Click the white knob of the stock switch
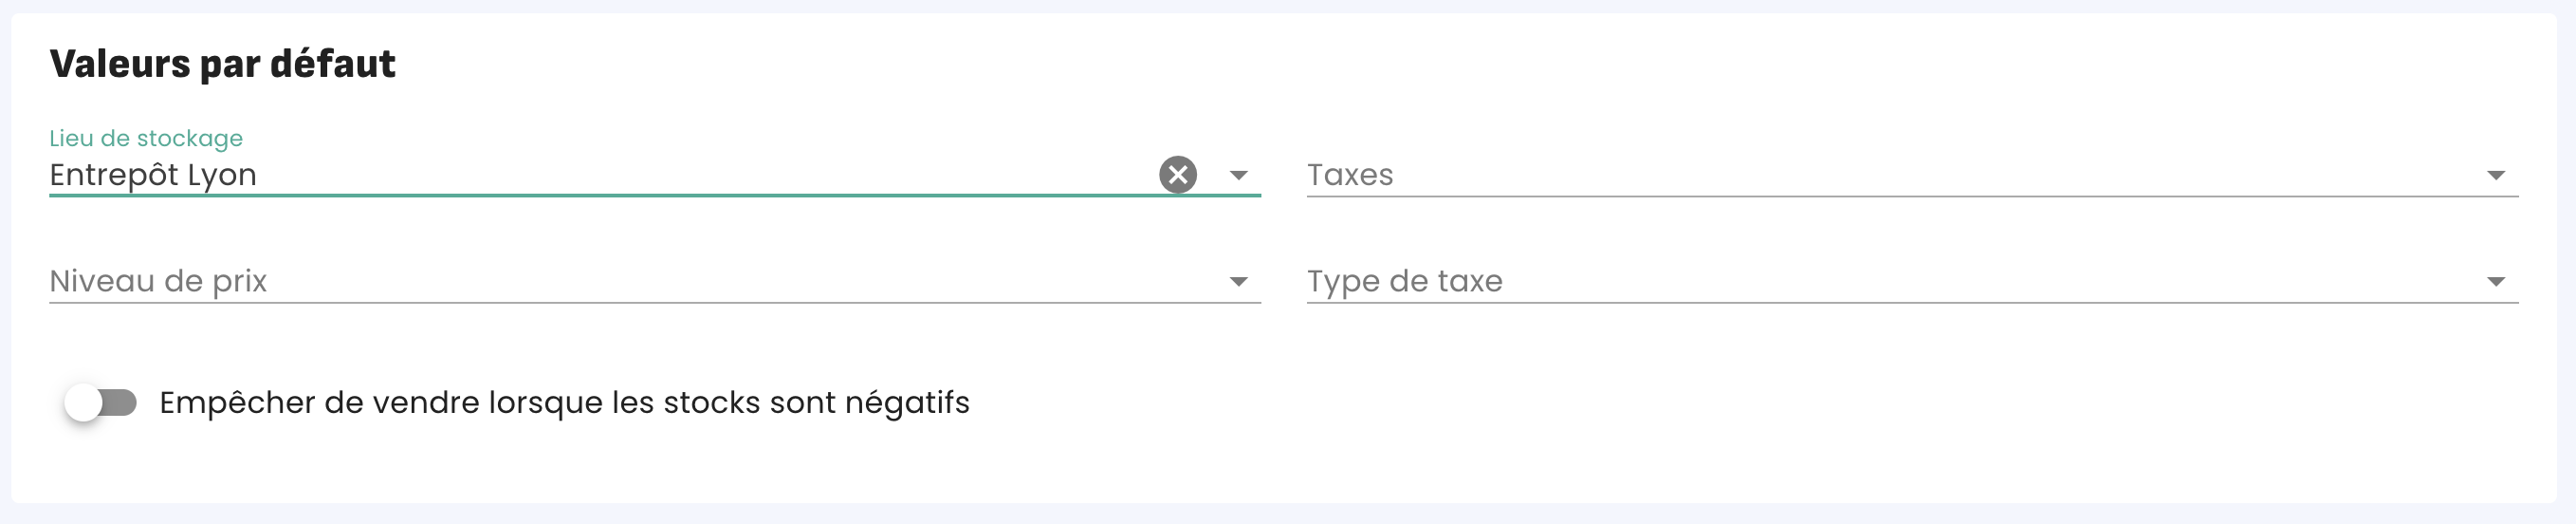The height and width of the screenshot is (524, 2576). (x=84, y=403)
